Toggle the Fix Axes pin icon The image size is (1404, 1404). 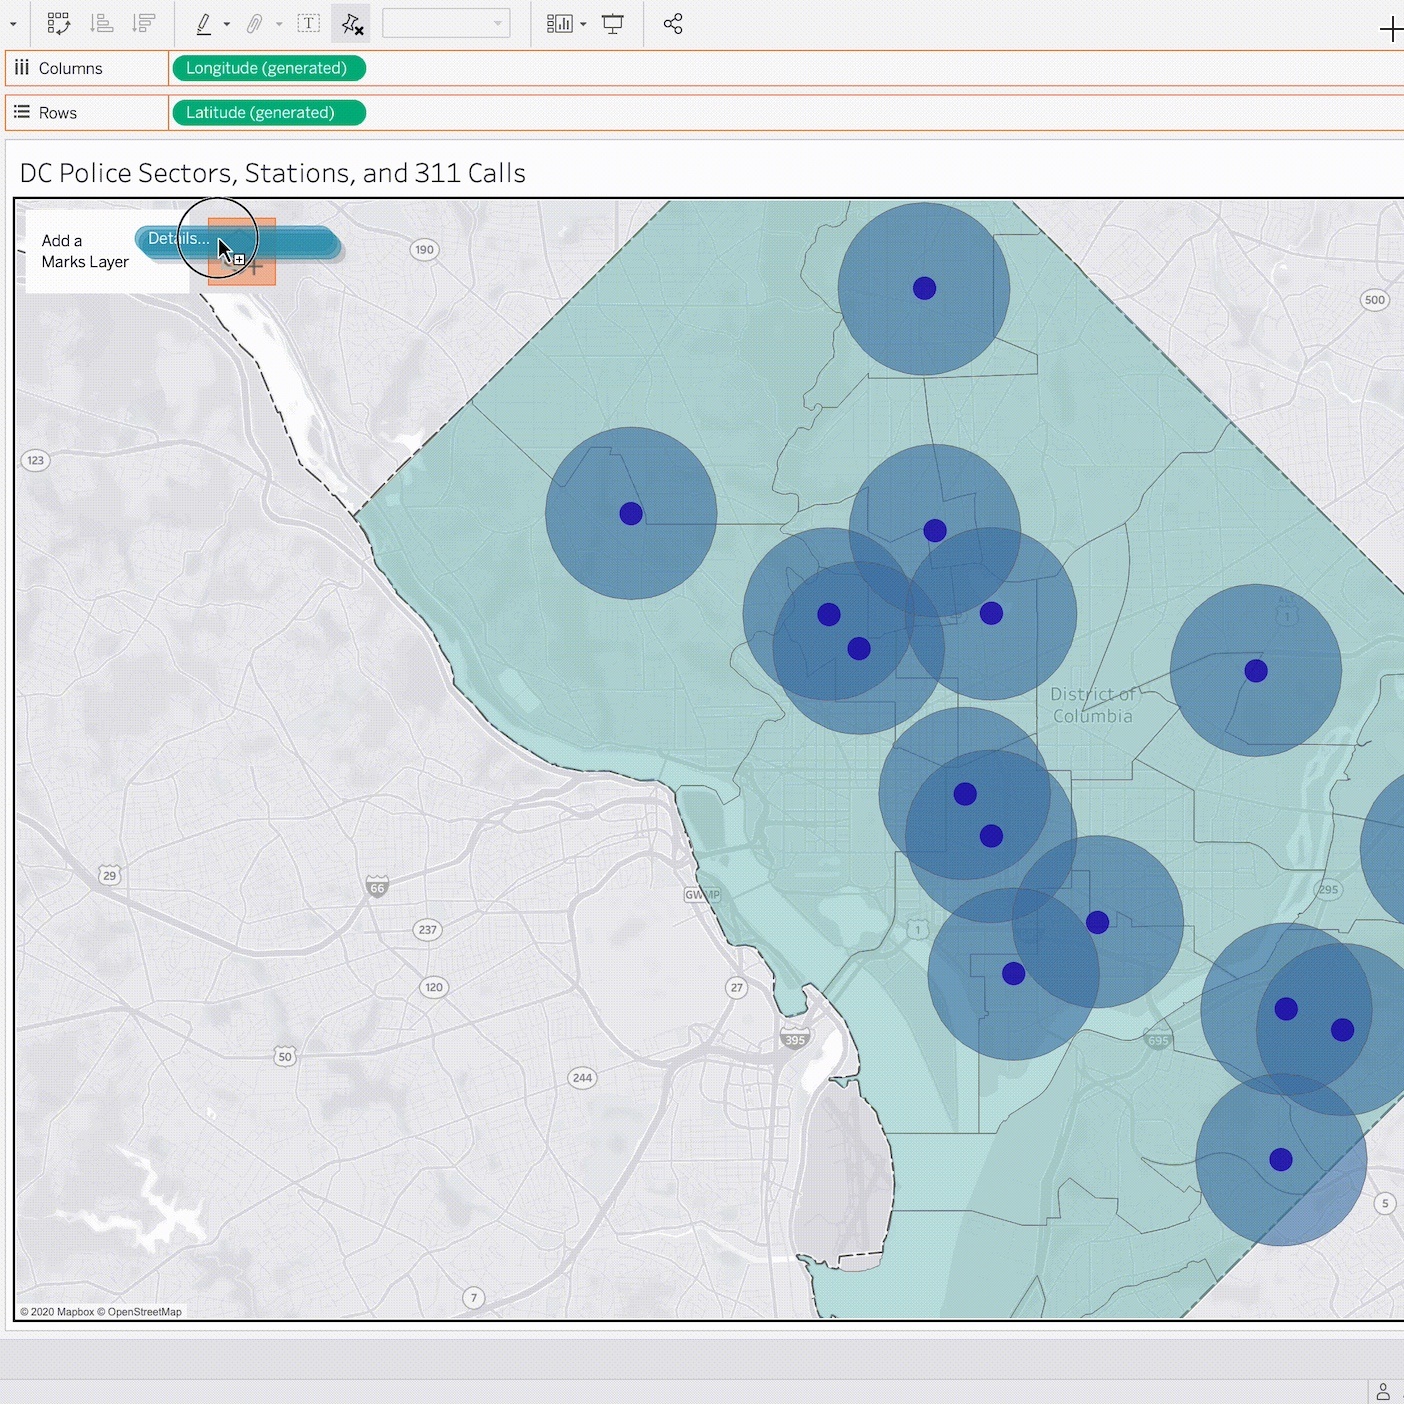pyautogui.click(x=351, y=24)
